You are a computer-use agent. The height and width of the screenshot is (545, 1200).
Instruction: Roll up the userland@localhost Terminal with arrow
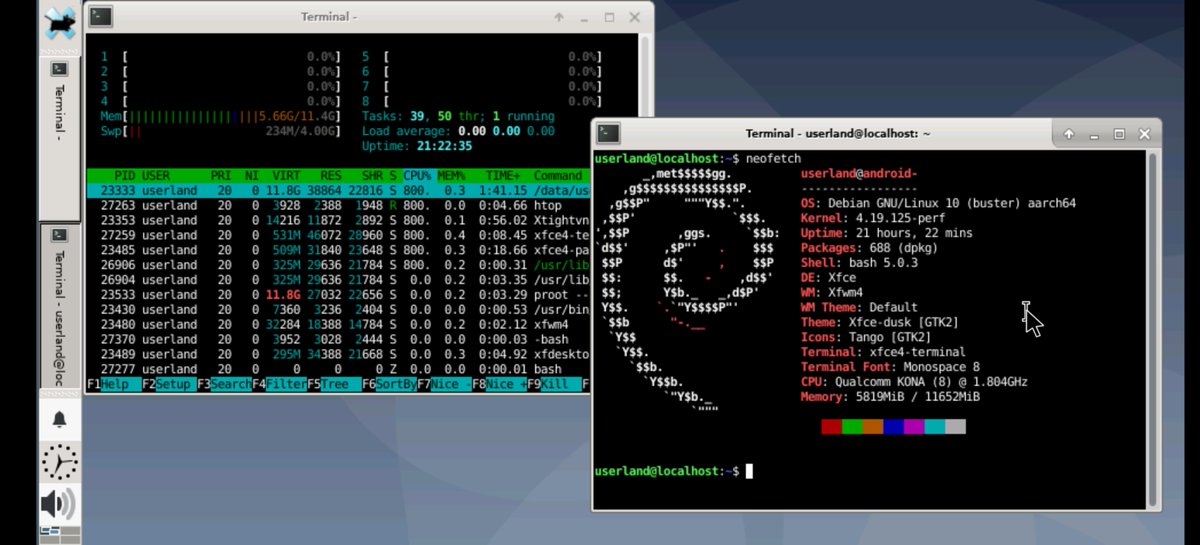pyautogui.click(x=1069, y=134)
